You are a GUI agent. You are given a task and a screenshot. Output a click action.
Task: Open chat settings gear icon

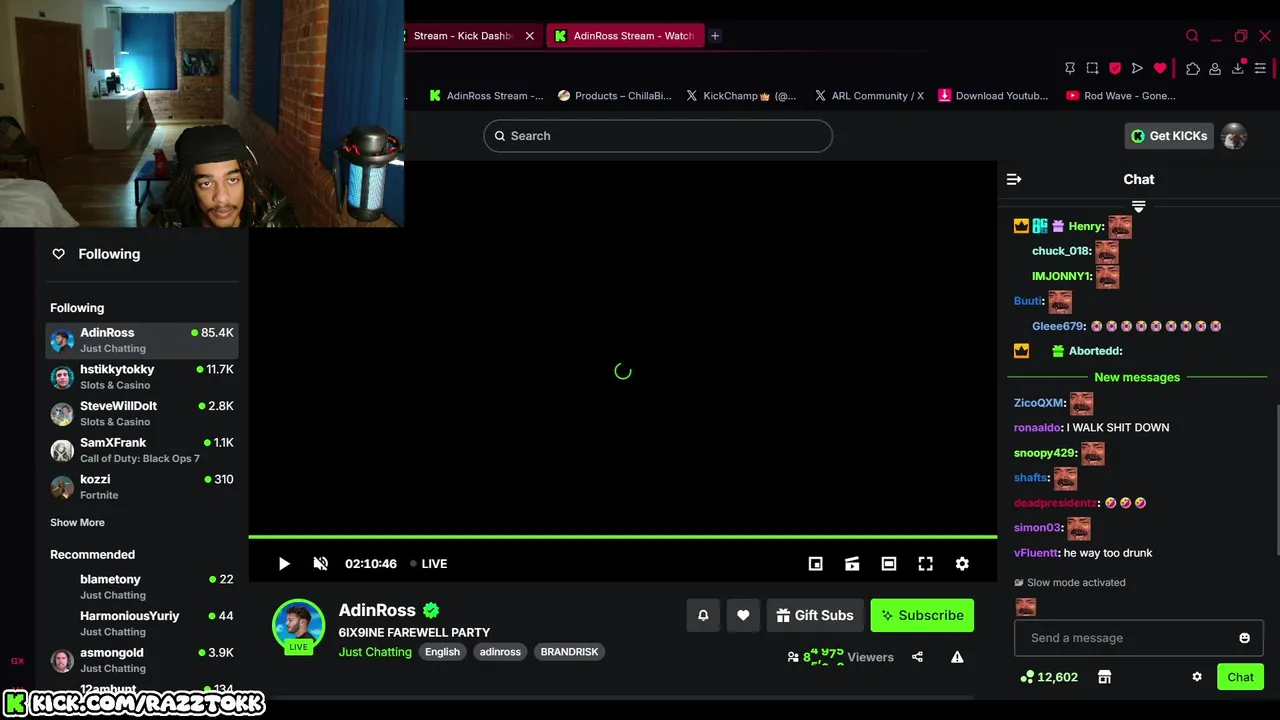tap(1197, 677)
